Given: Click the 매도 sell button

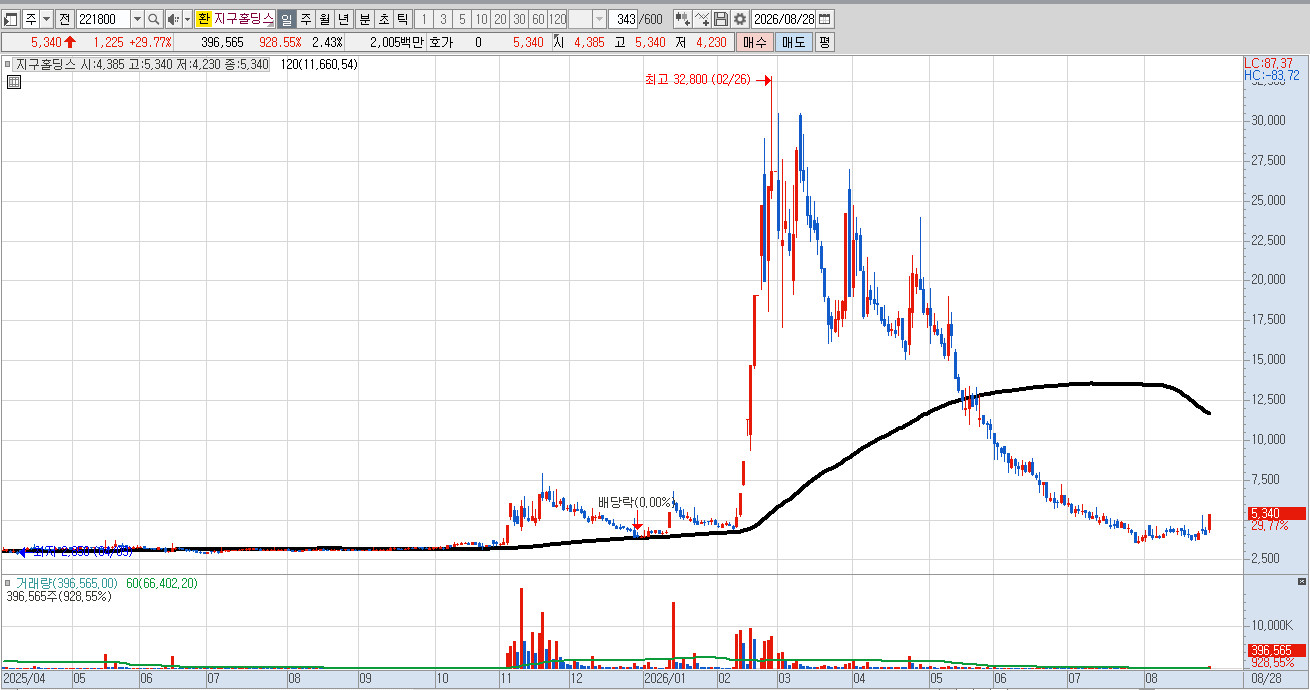Looking at the screenshot, I should pyautogui.click(x=794, y=42).
